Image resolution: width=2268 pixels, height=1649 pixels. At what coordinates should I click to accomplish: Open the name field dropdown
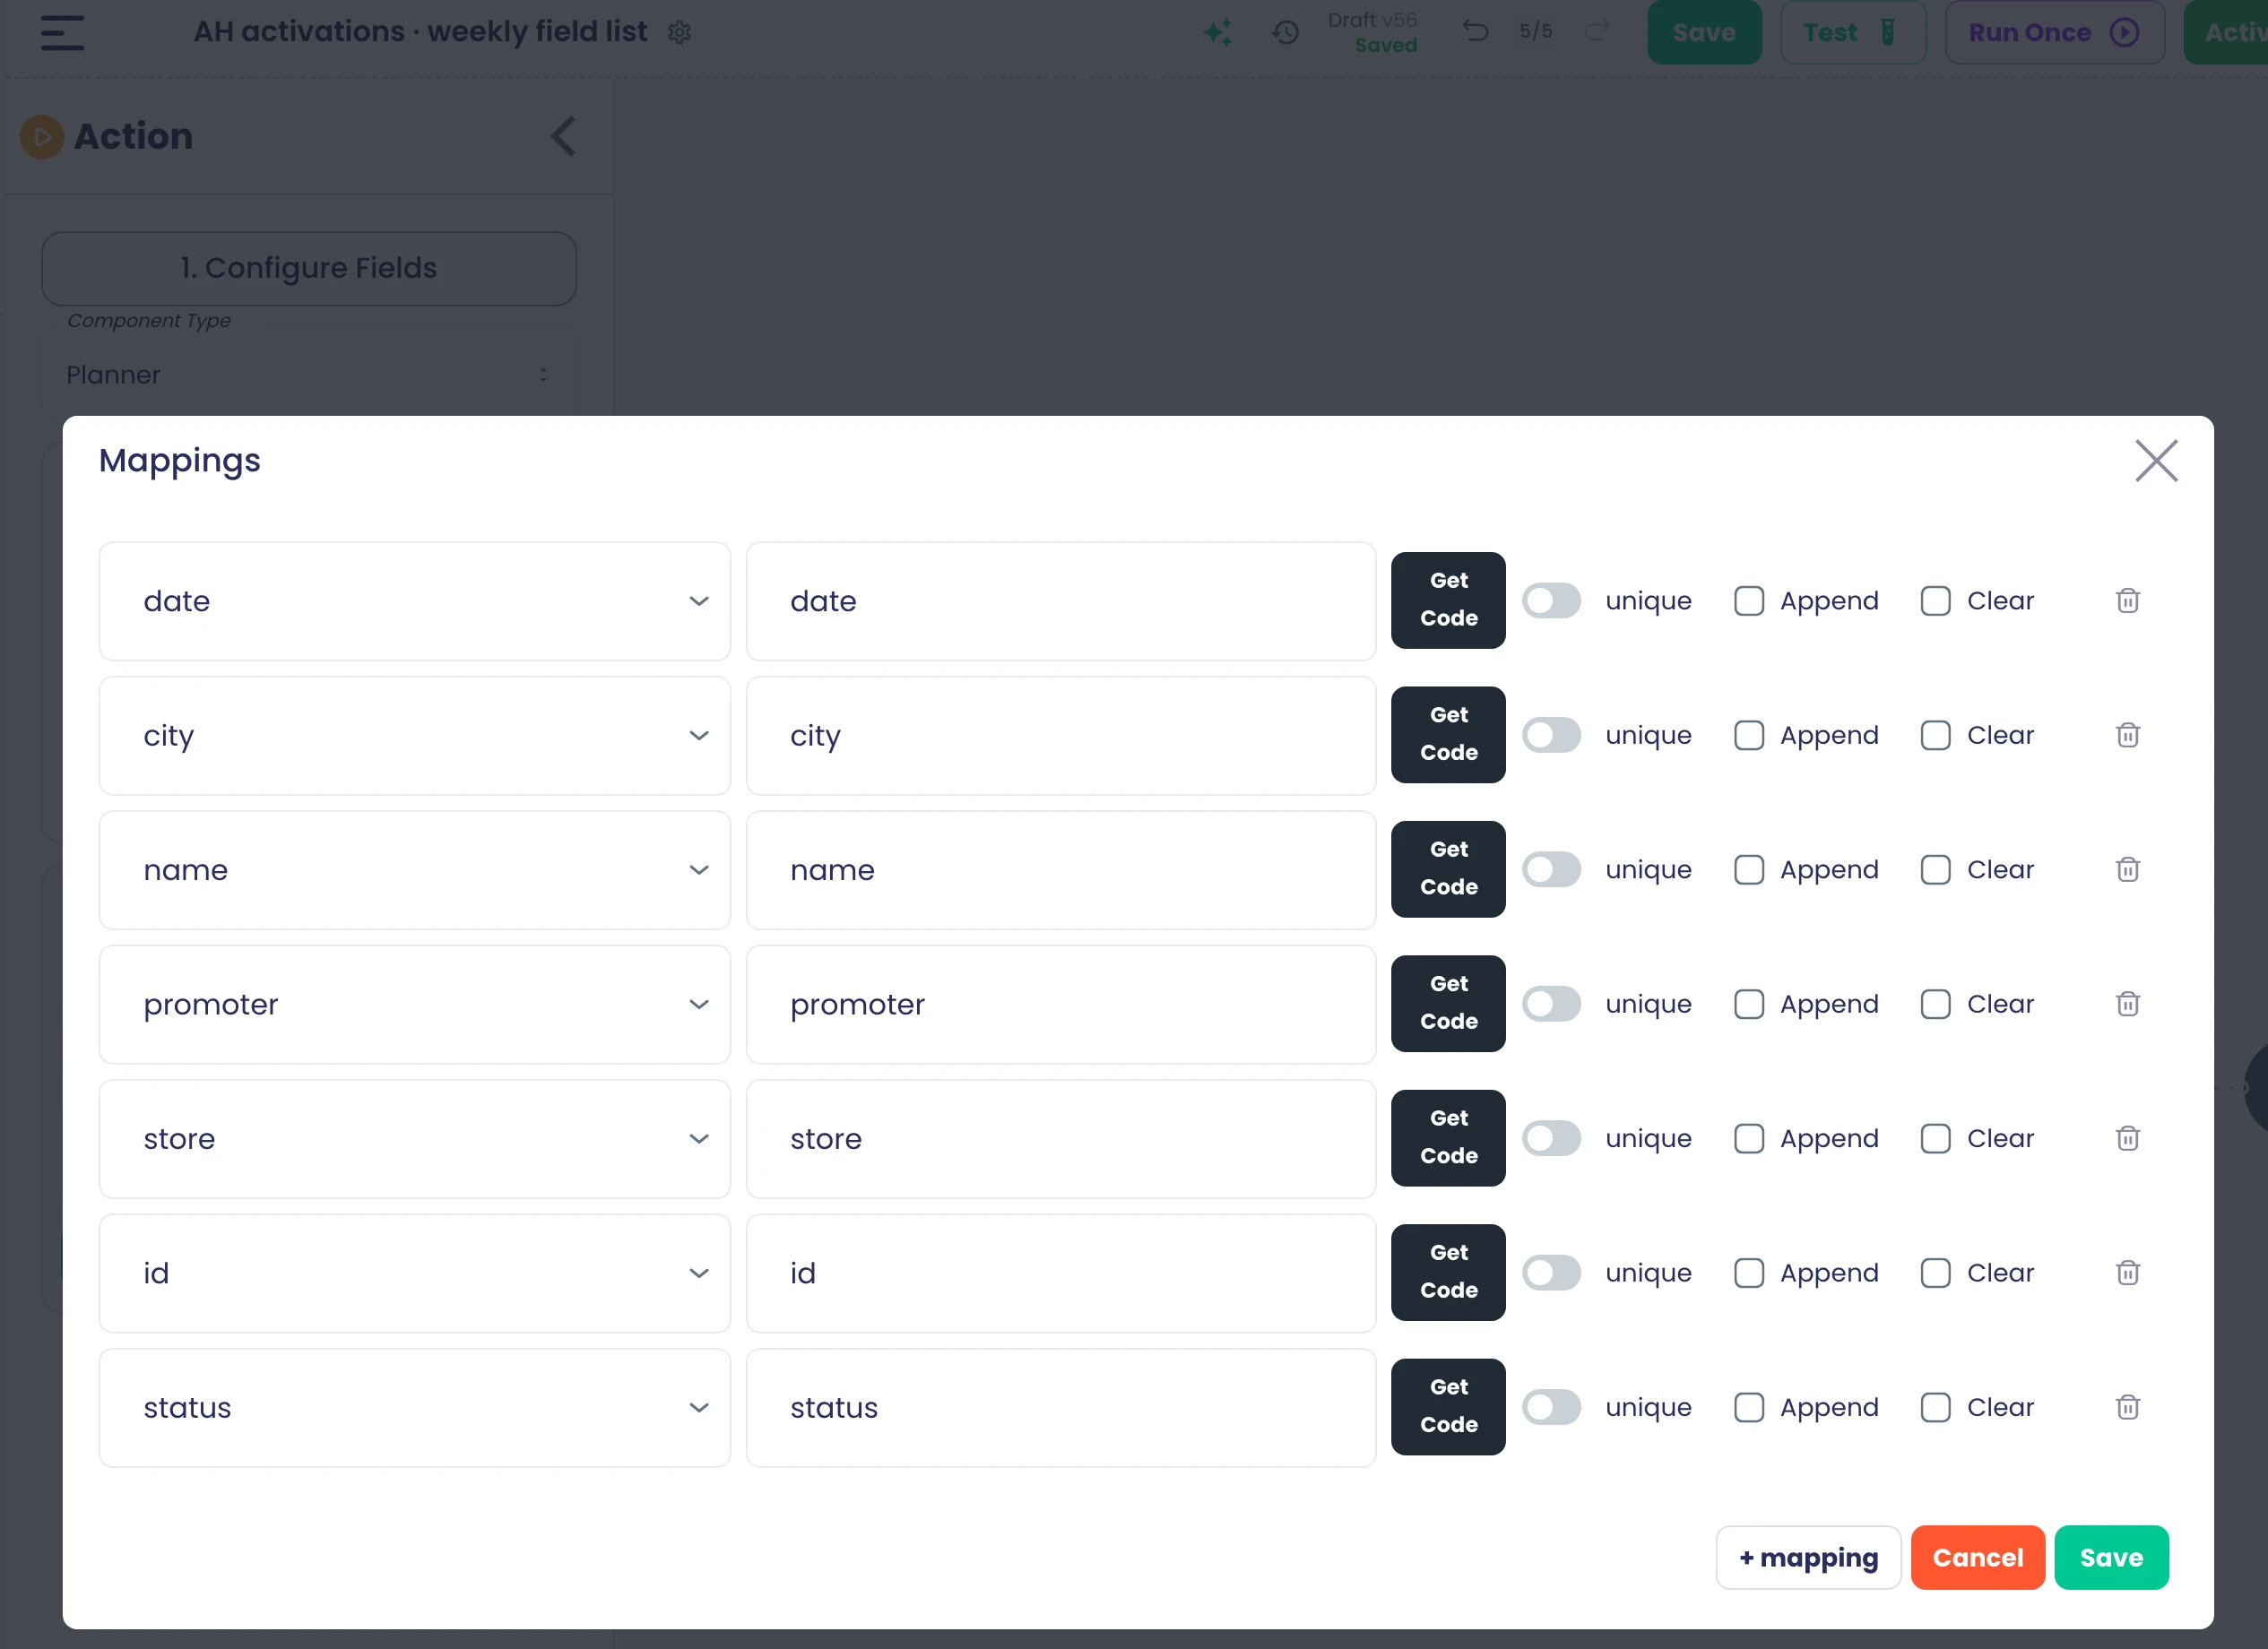(x=414, y=870)
